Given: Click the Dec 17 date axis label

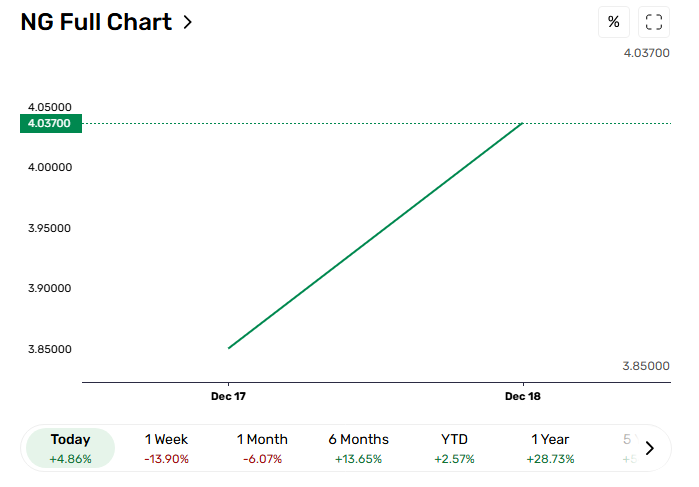Looking at the screenshot, I should [x=228, y=397].
